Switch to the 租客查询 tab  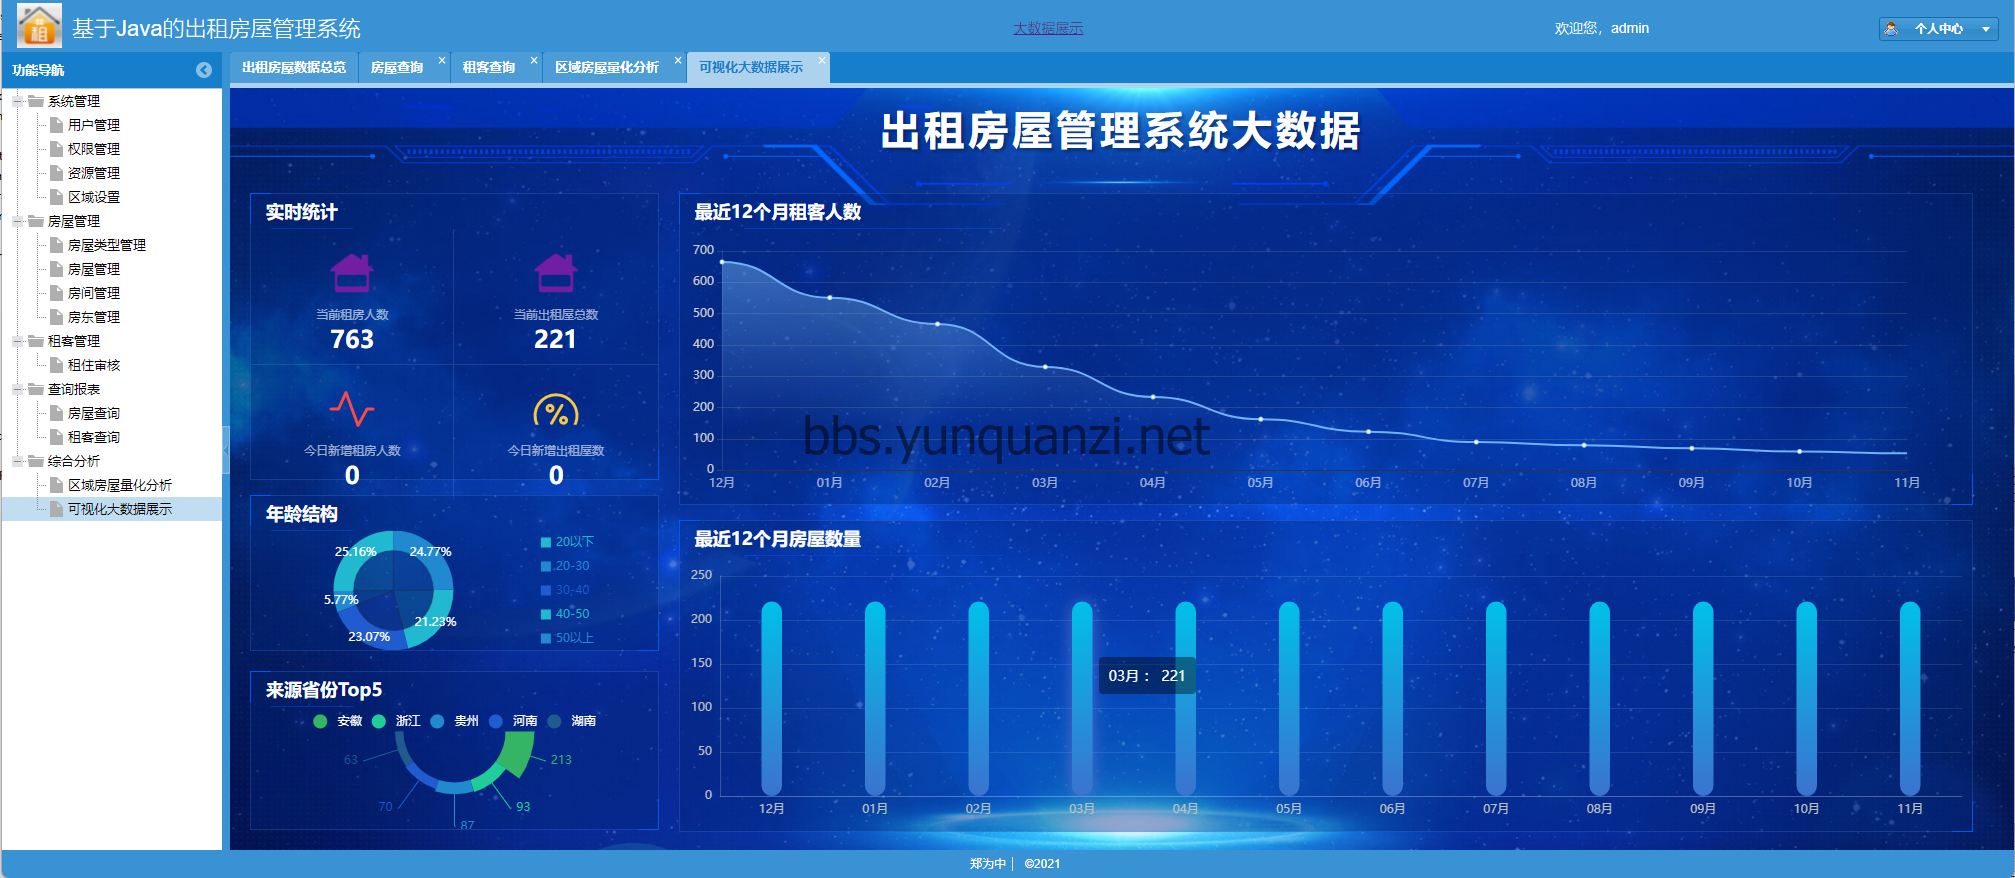pyautogui.click(x=488, y=68)
